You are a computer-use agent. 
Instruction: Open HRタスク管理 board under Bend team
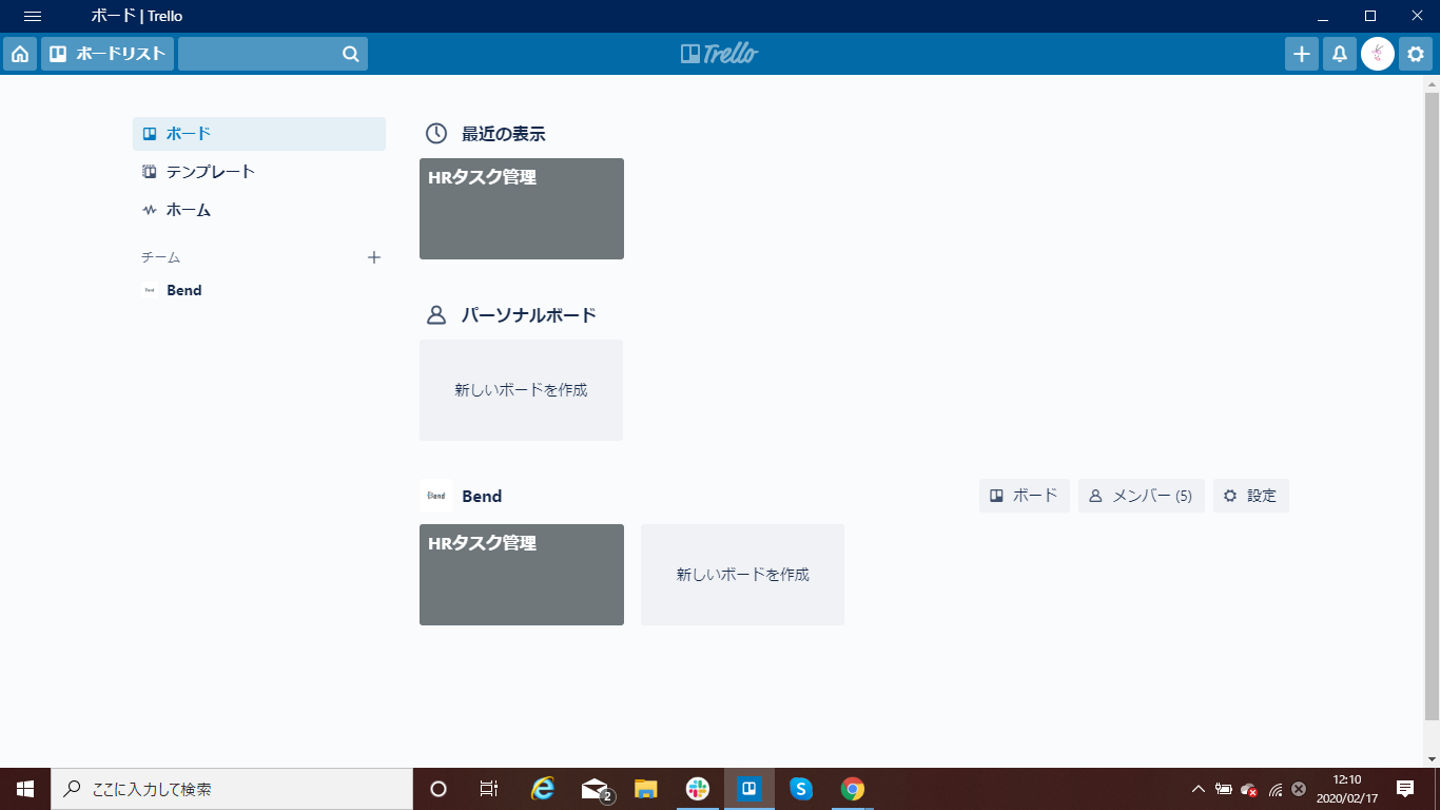pyautogui.click(x=522, y=575)
